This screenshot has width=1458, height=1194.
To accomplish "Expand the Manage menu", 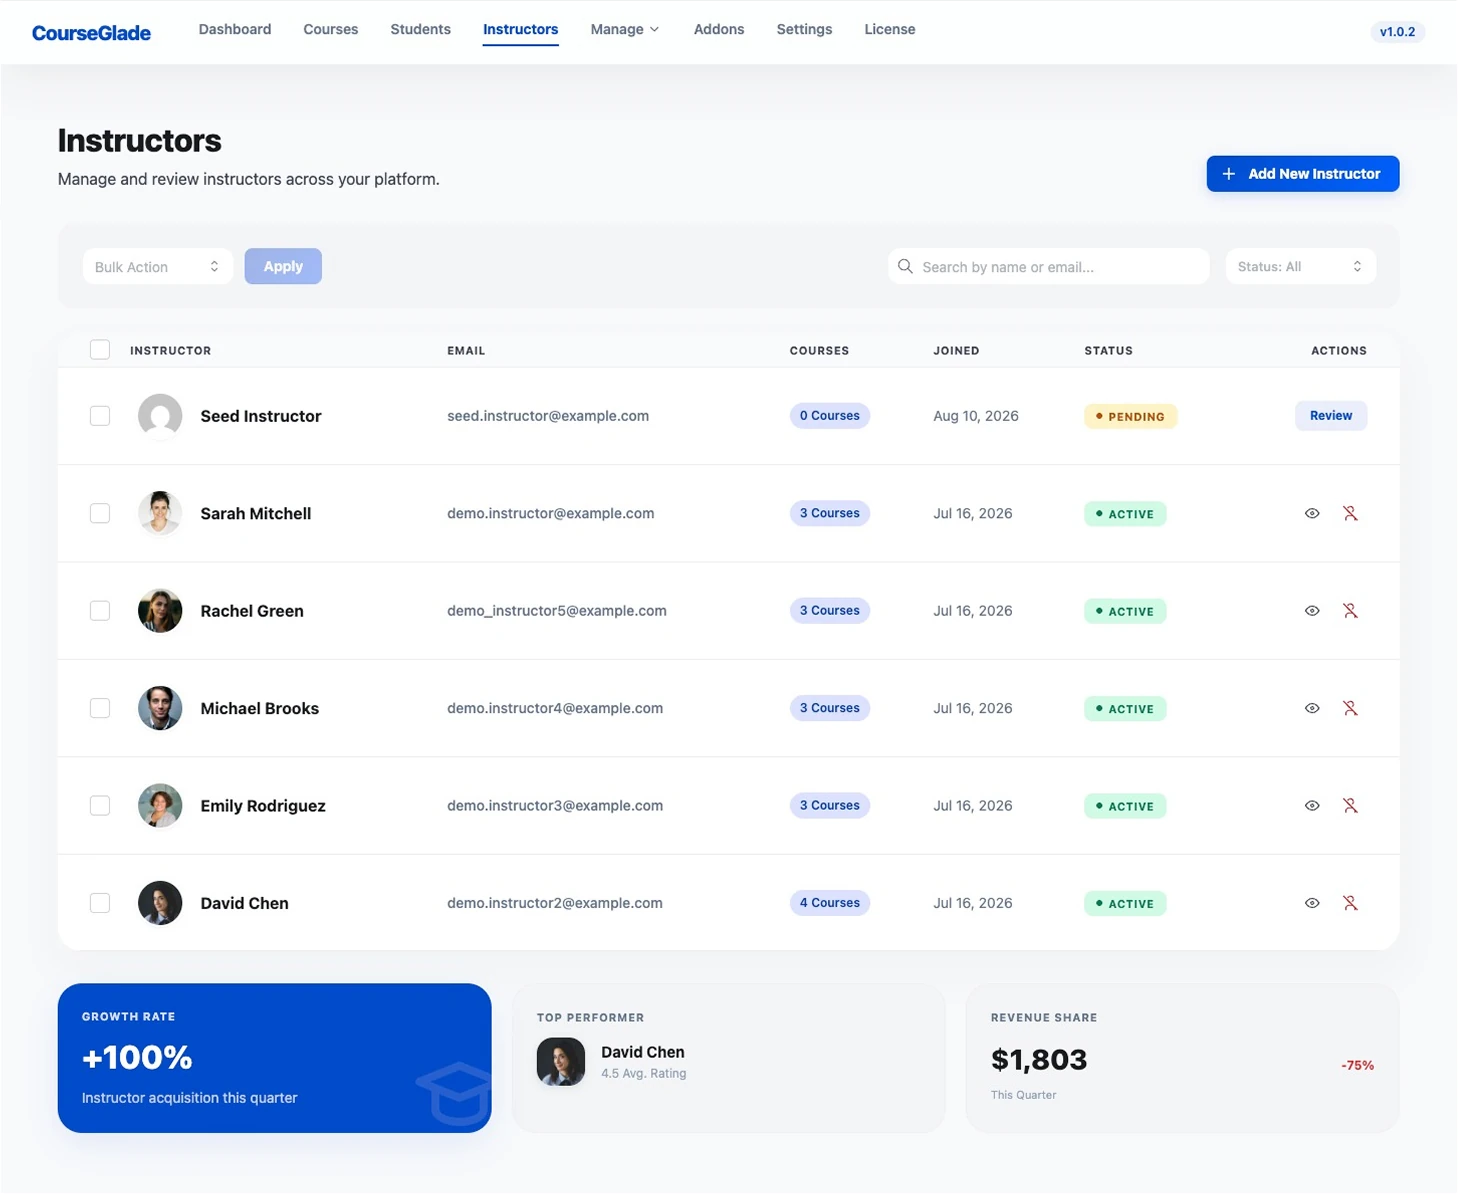I will click(625, 30).
